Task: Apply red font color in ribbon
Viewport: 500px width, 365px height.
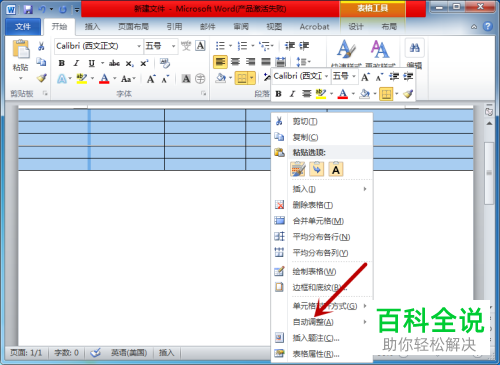Action: pos(104,79)
